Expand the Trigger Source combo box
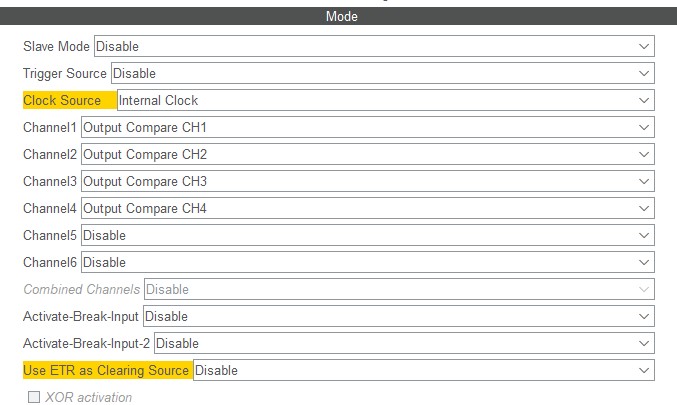 382,73
